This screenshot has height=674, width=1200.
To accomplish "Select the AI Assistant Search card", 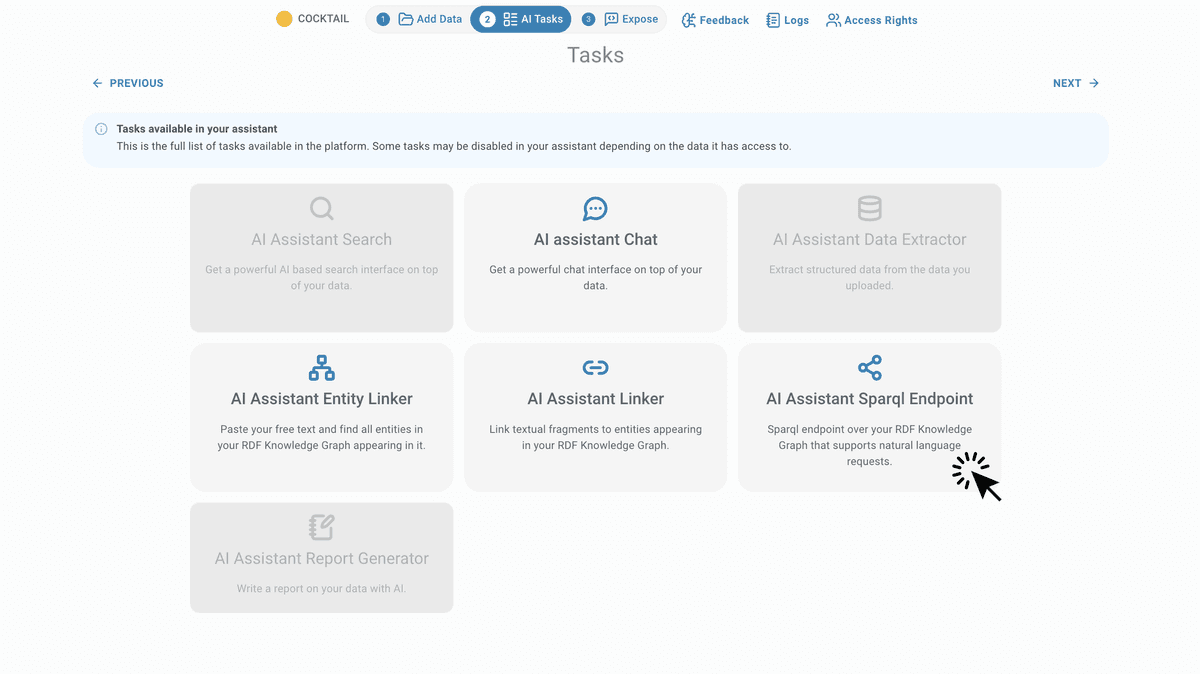I will (322, 258).
